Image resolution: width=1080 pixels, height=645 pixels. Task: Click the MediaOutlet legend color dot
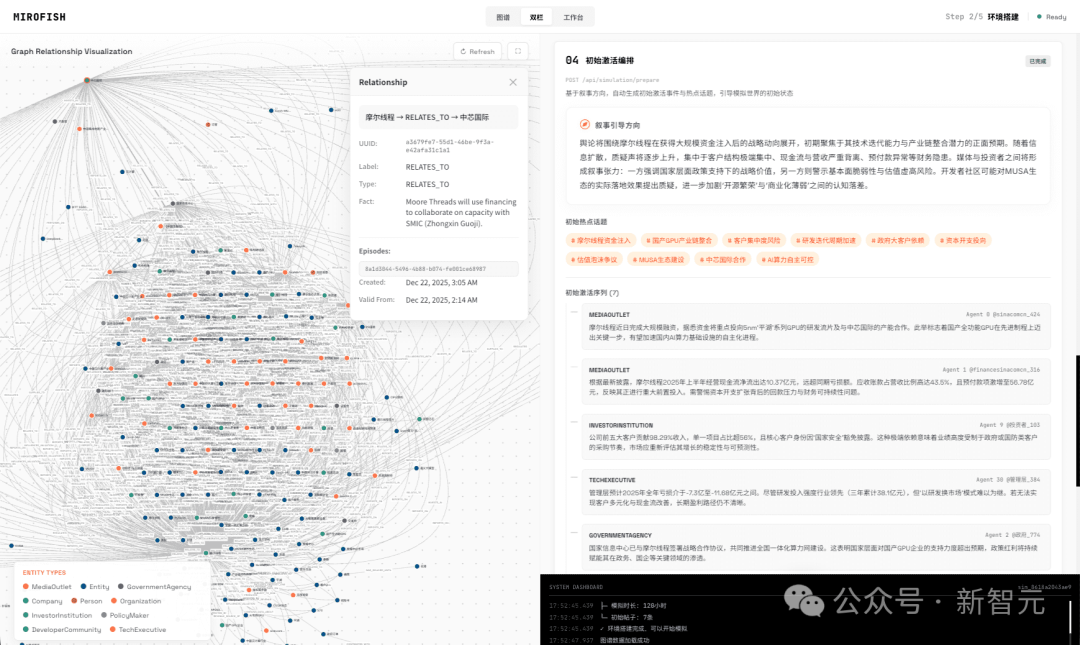point(26,586)
